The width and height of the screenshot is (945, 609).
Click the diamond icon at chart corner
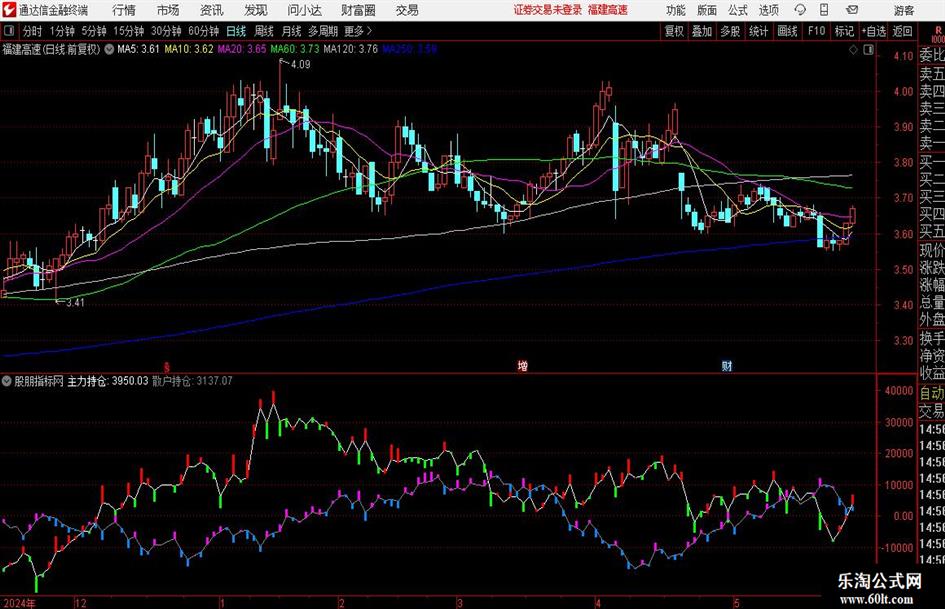853,50
